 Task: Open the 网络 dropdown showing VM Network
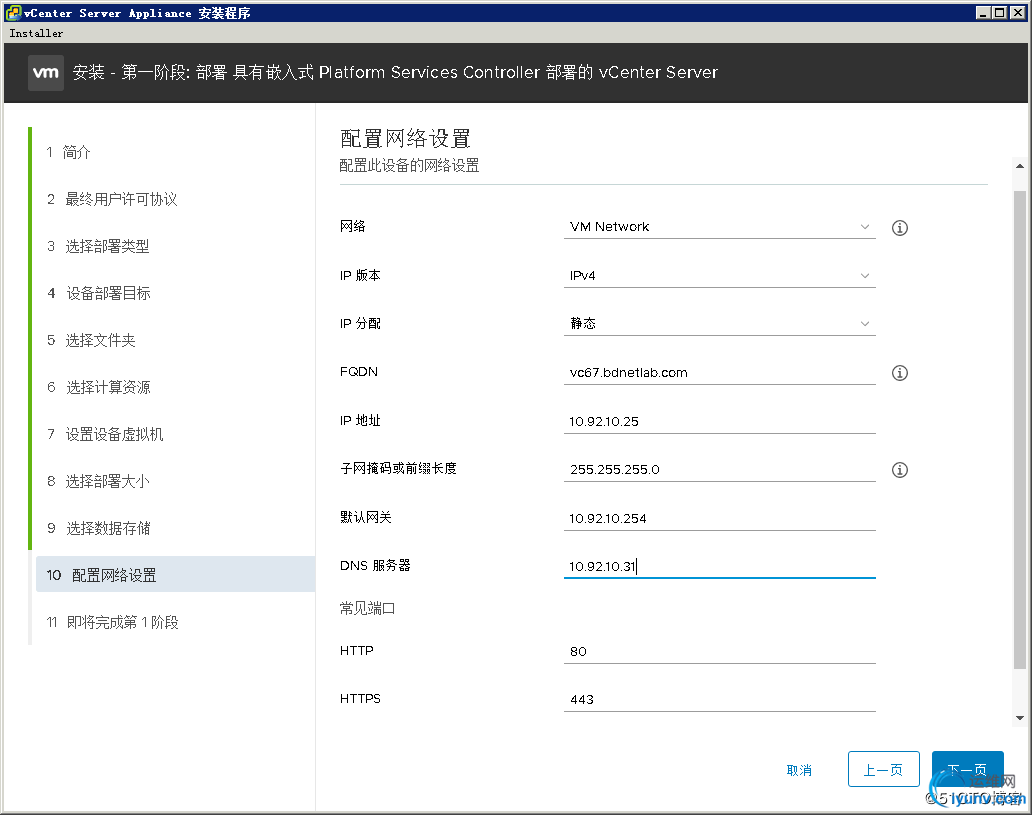[719, 226]
